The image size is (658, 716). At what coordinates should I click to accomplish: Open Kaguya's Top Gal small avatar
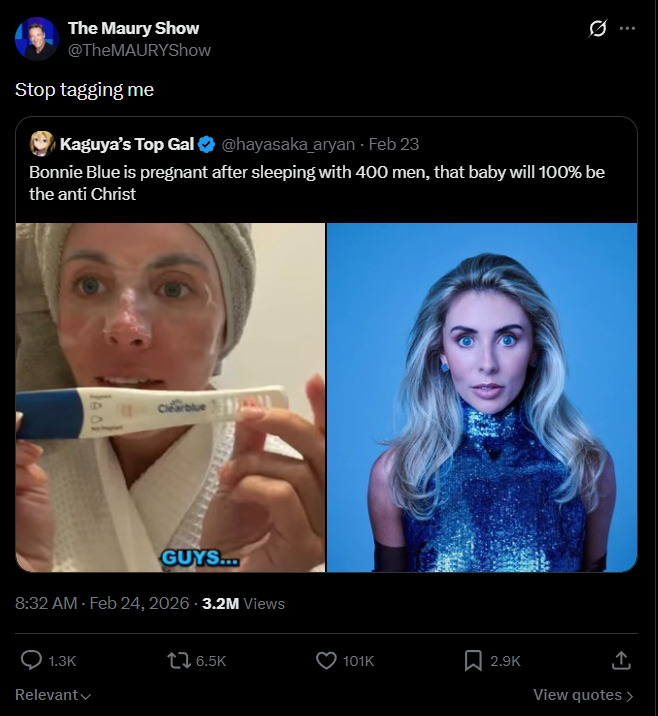pos(41,145)
